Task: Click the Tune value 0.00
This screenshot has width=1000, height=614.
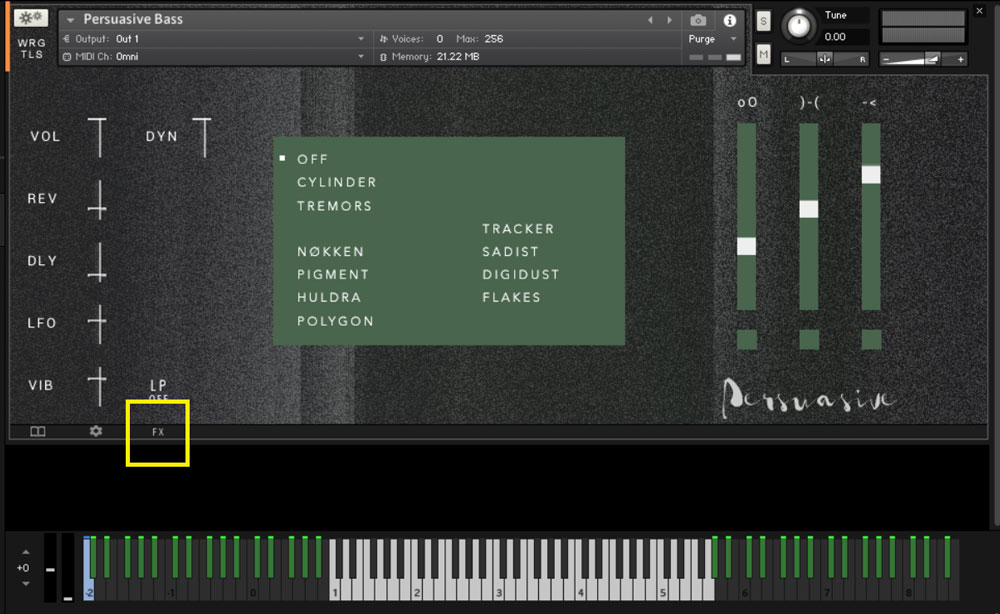Action: point(835,37)
